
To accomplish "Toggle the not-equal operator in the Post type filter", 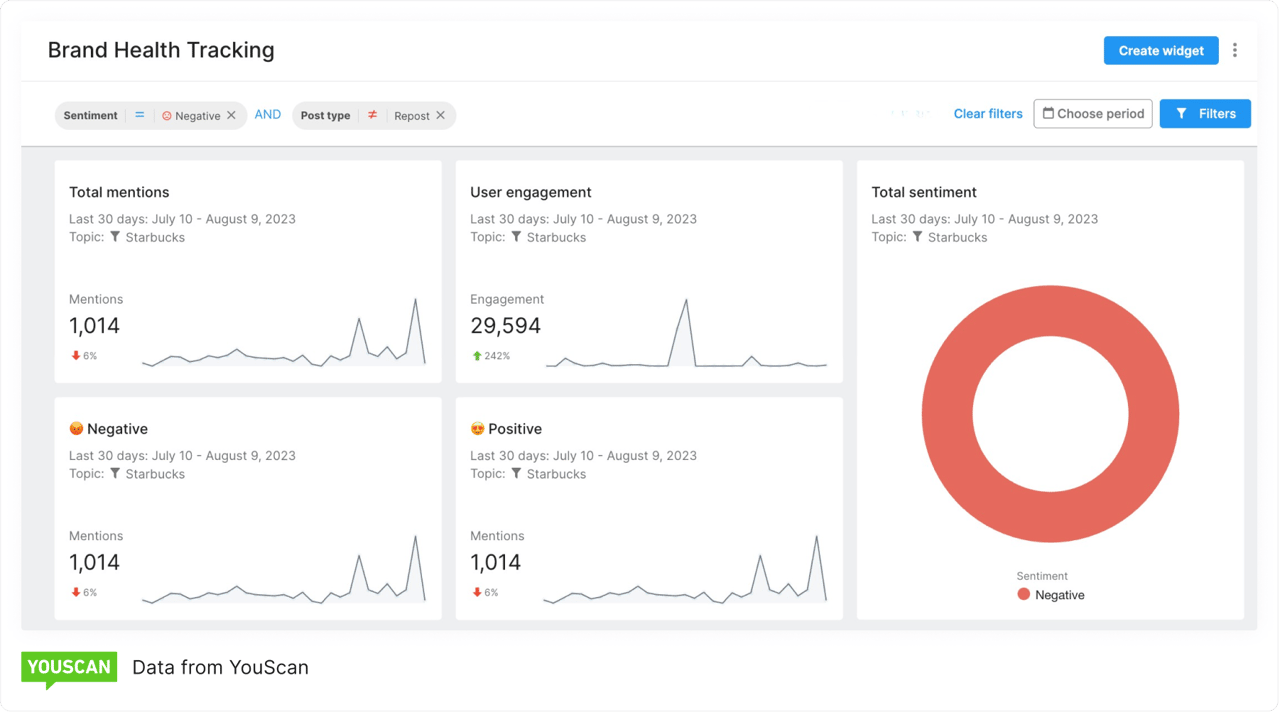I will click(x=371, y=115).
